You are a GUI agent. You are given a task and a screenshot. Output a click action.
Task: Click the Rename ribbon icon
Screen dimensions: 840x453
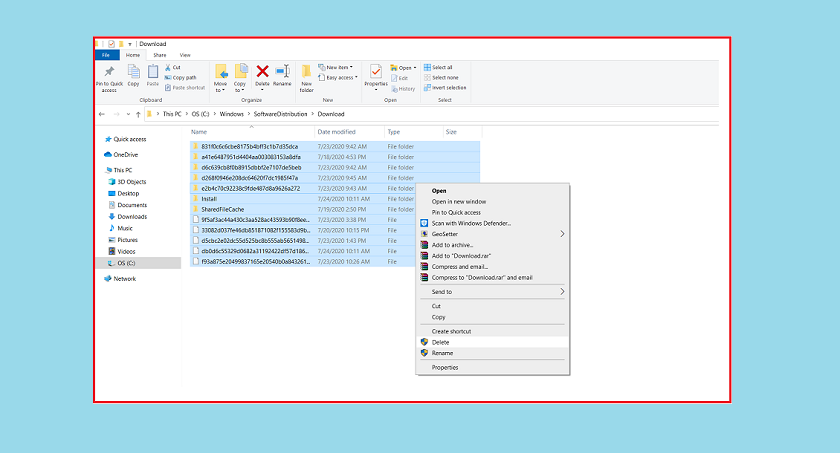[x=282, y=71]
